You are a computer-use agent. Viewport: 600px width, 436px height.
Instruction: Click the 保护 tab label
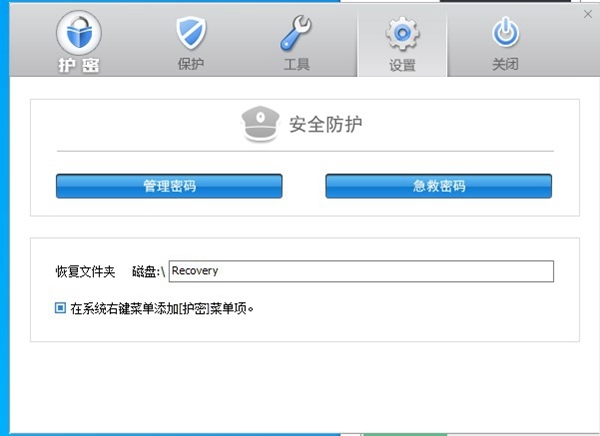191,64
